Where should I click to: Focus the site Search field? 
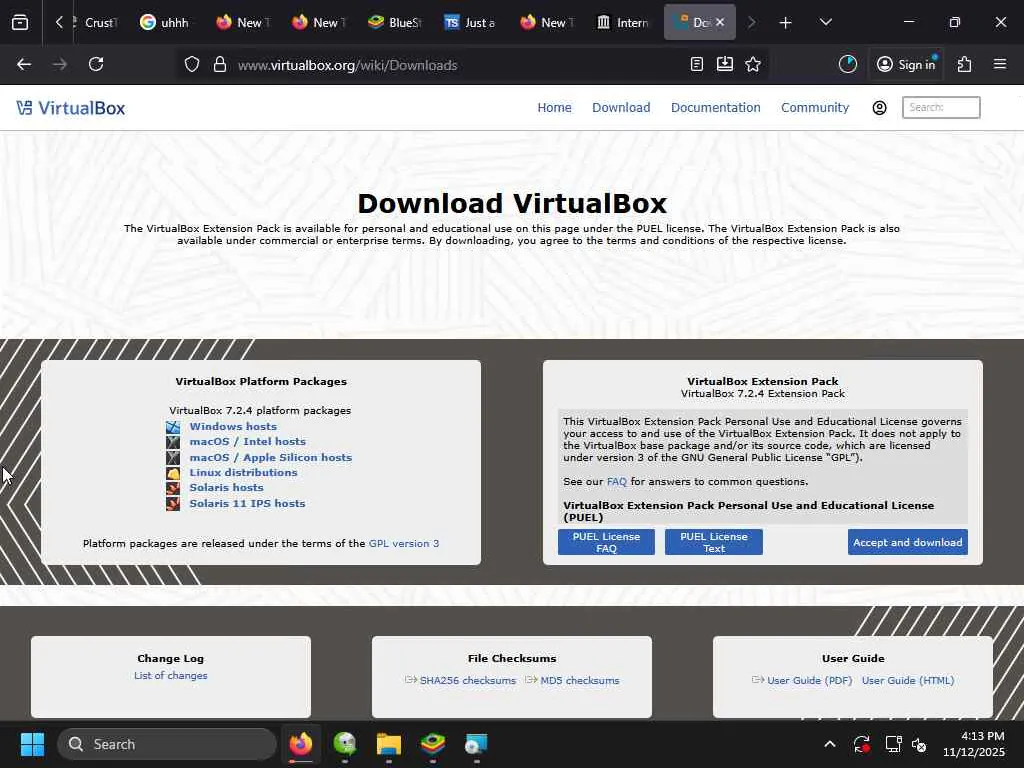click(941, 107)
